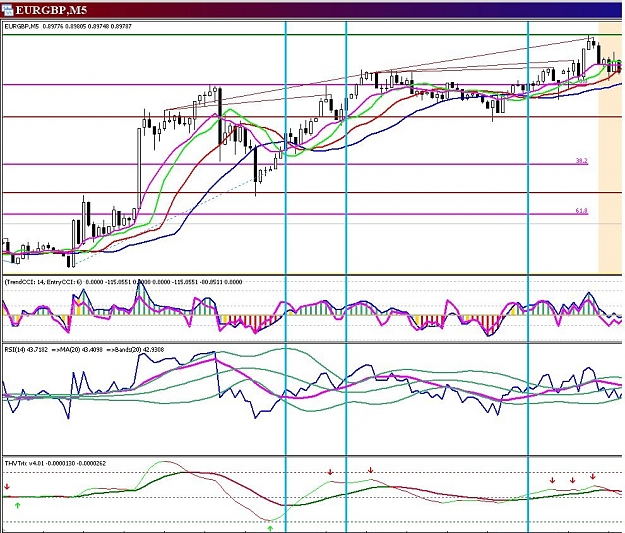Click the Bands(20) value in RSI panel
Screen dimensions: 625x533
(133, 350)
